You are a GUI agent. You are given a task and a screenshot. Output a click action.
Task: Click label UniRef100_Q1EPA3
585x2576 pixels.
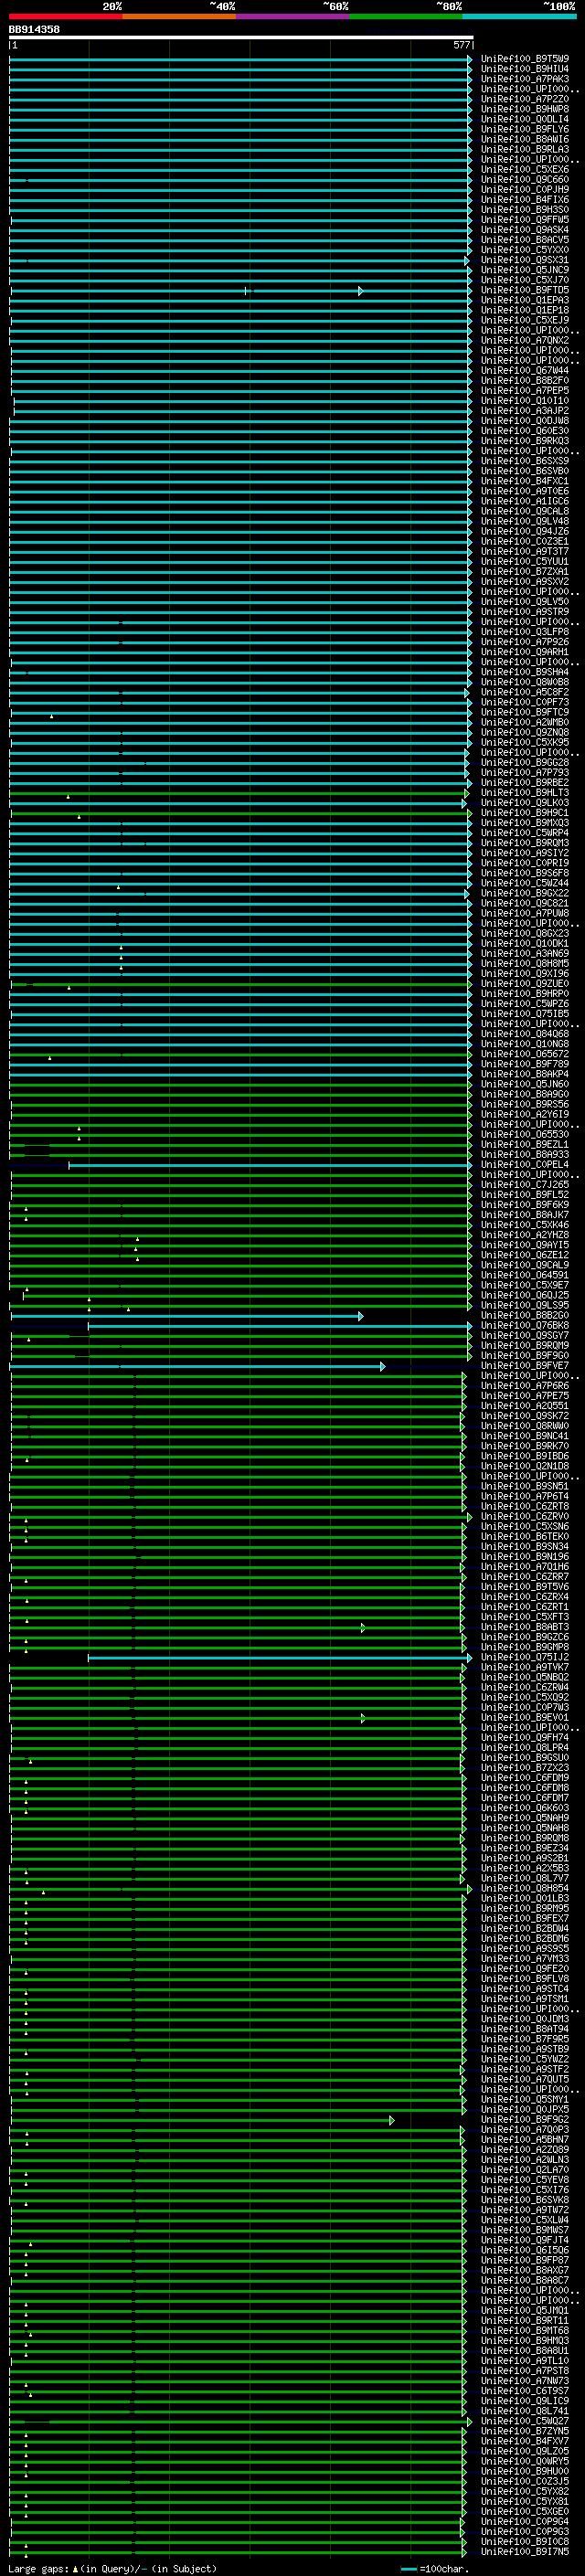pyautogui.click(x=525, y=300)
